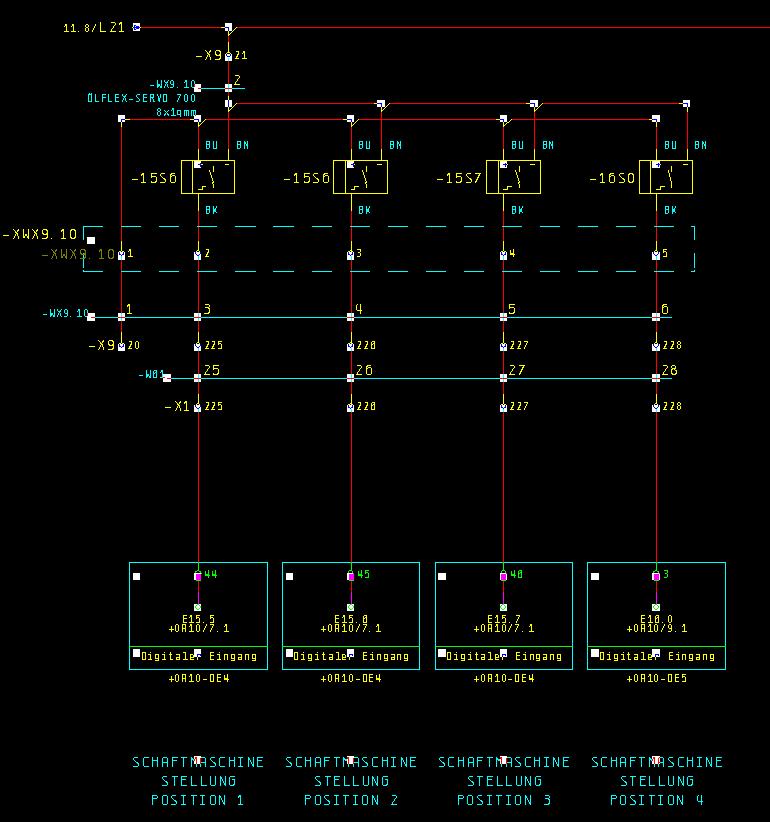Select the pink pin 45 connection point

pos(351,577)
